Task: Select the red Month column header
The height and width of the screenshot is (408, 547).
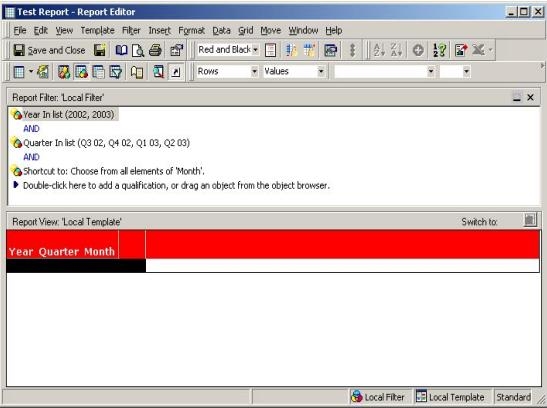Action: pos(99,251)
